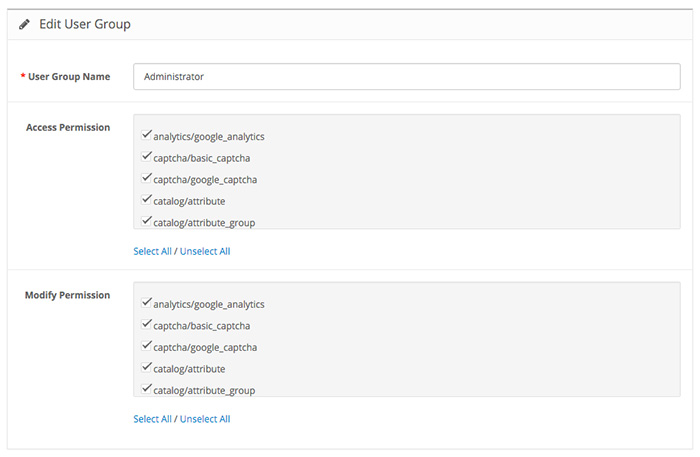Toggle catalog/attribute_group in Access Permission
Screen dimensions: 700x457
click(x=146, y=220)
